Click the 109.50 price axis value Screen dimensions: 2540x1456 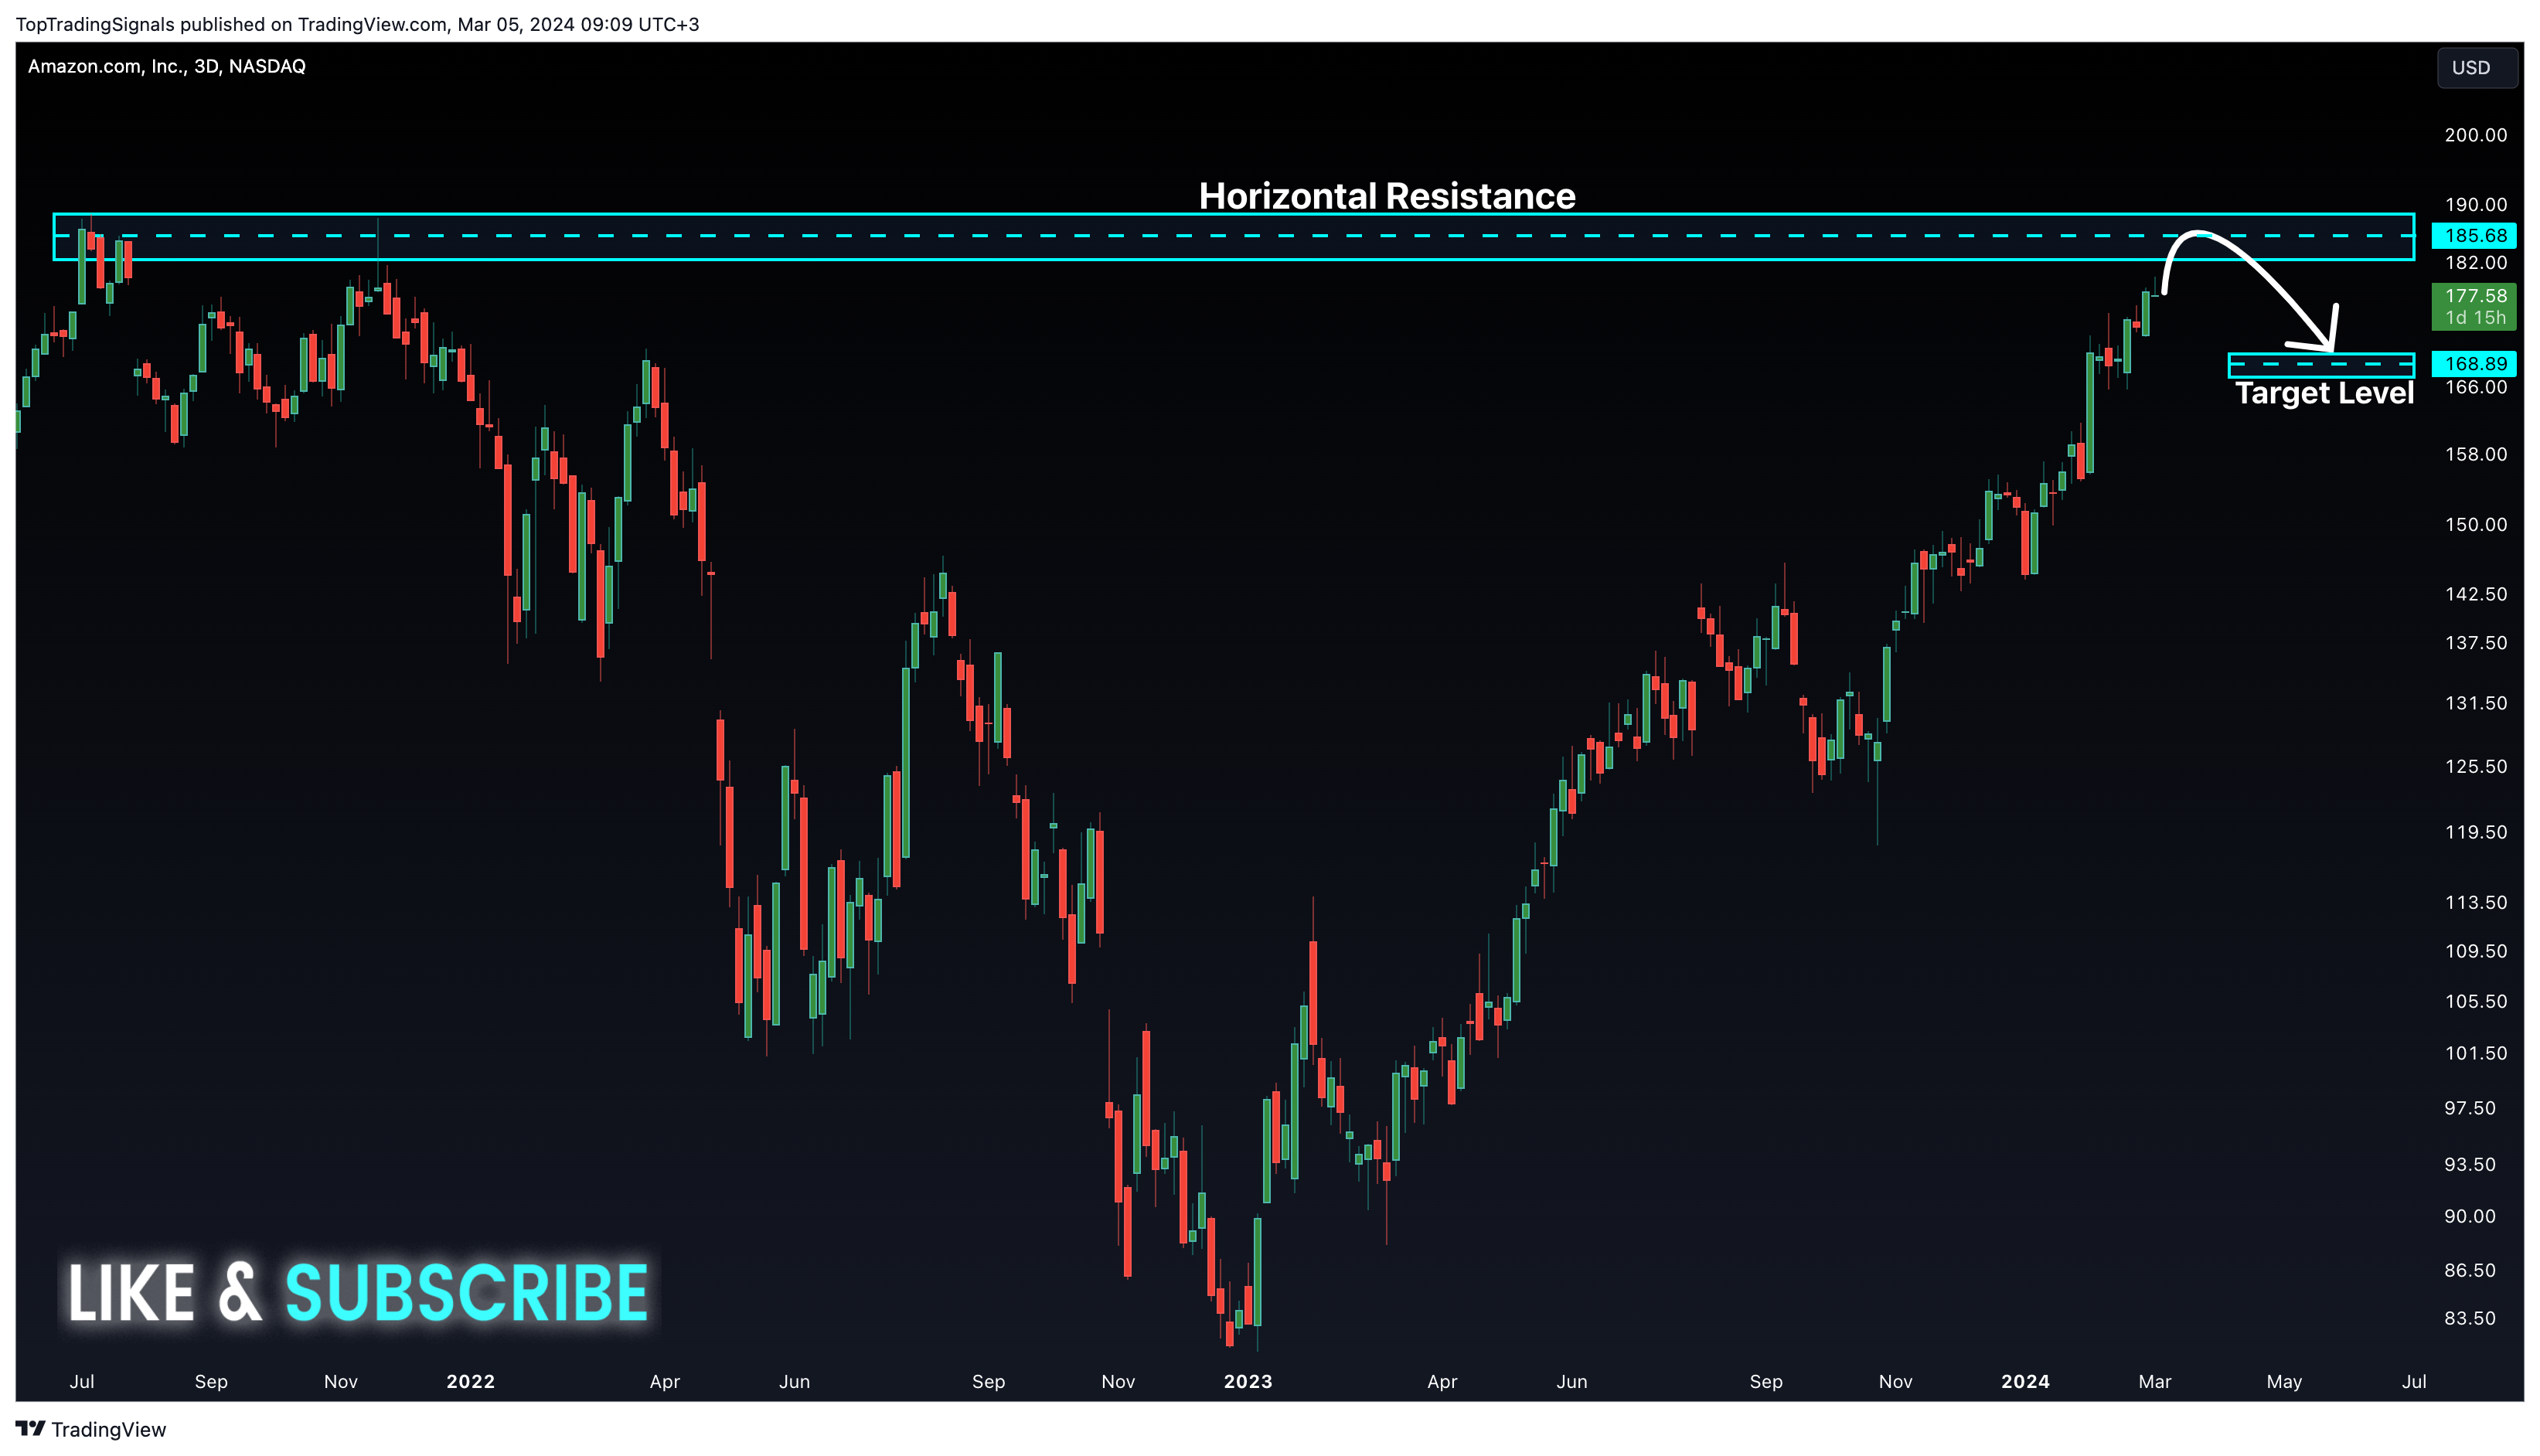(x=2476, y=952)
